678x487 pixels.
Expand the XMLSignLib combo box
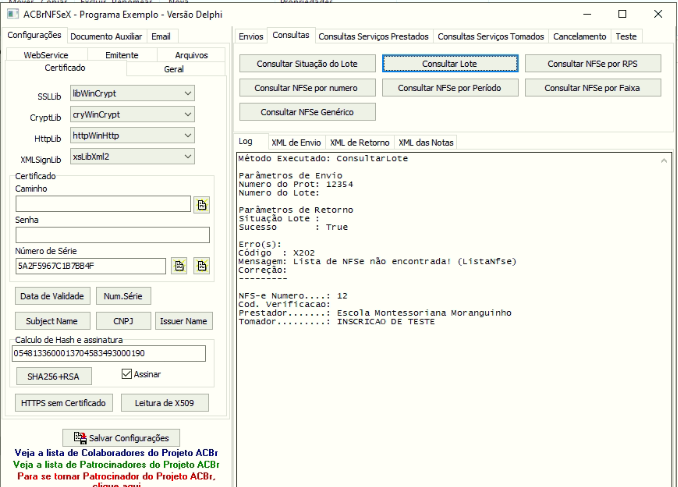[x=132, y=157]
